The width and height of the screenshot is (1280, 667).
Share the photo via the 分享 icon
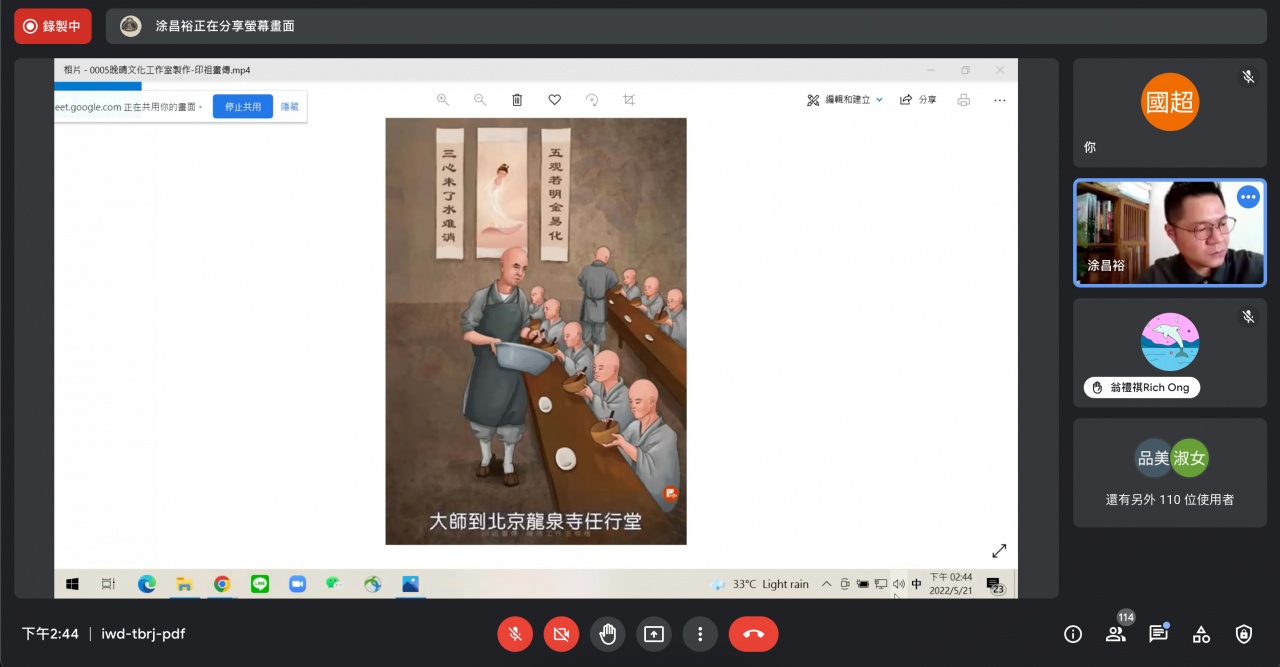[917, 100]
